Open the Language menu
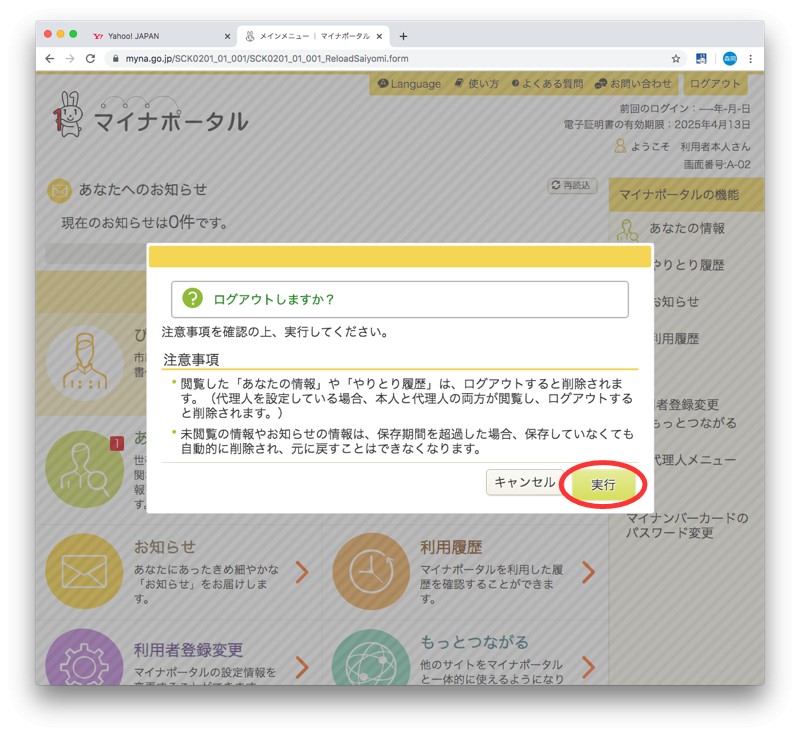The height and width of the screenshot is (736, 800). coord(408,84)
